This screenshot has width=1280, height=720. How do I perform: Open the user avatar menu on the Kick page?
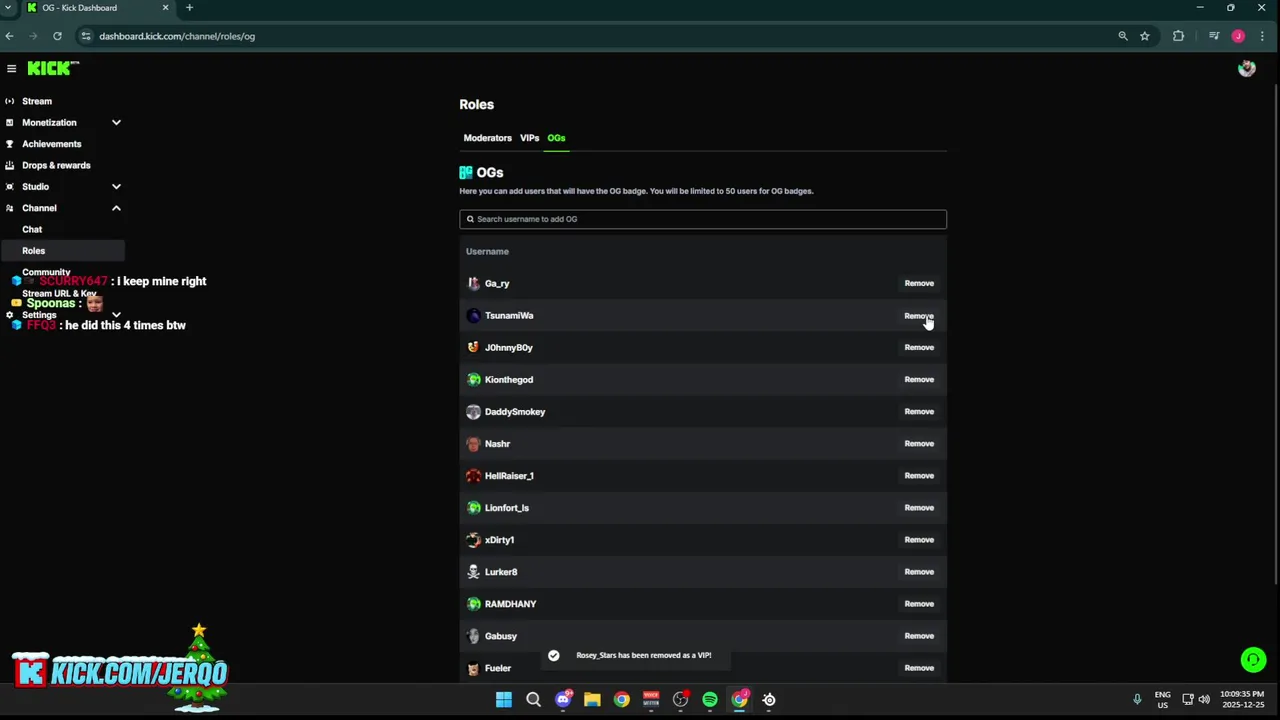click(1246, 68)
